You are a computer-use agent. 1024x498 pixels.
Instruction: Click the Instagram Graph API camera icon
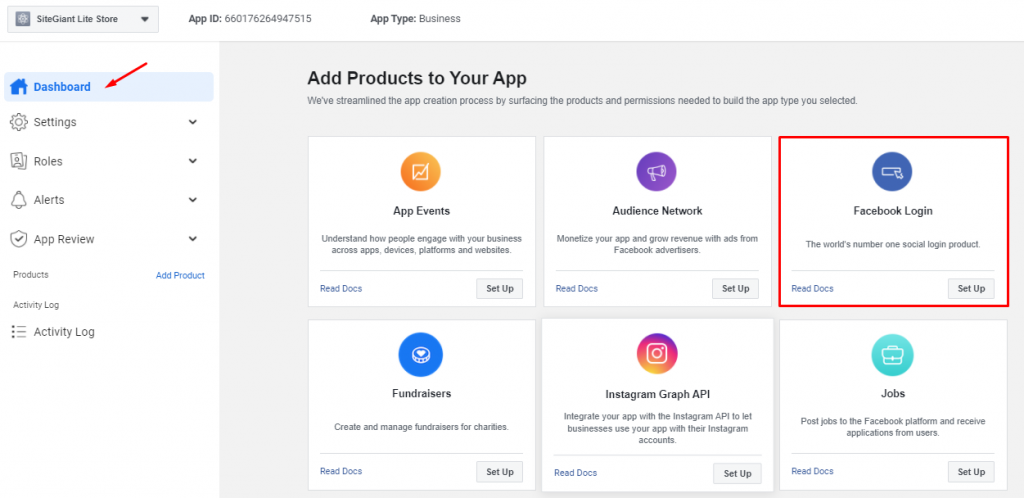pos(657,354)
